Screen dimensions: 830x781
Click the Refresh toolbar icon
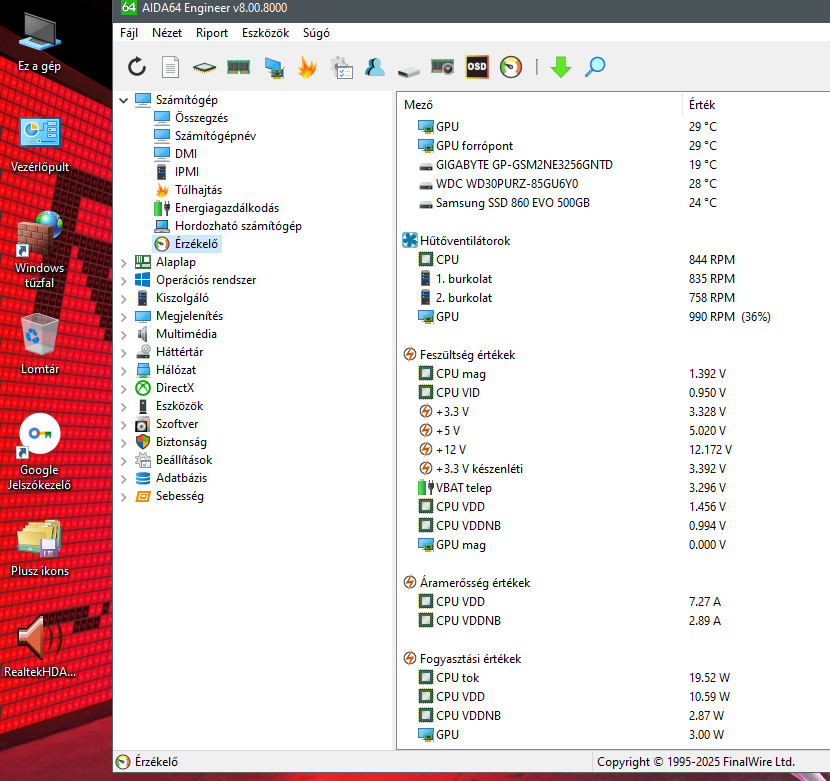click(137, 67)
